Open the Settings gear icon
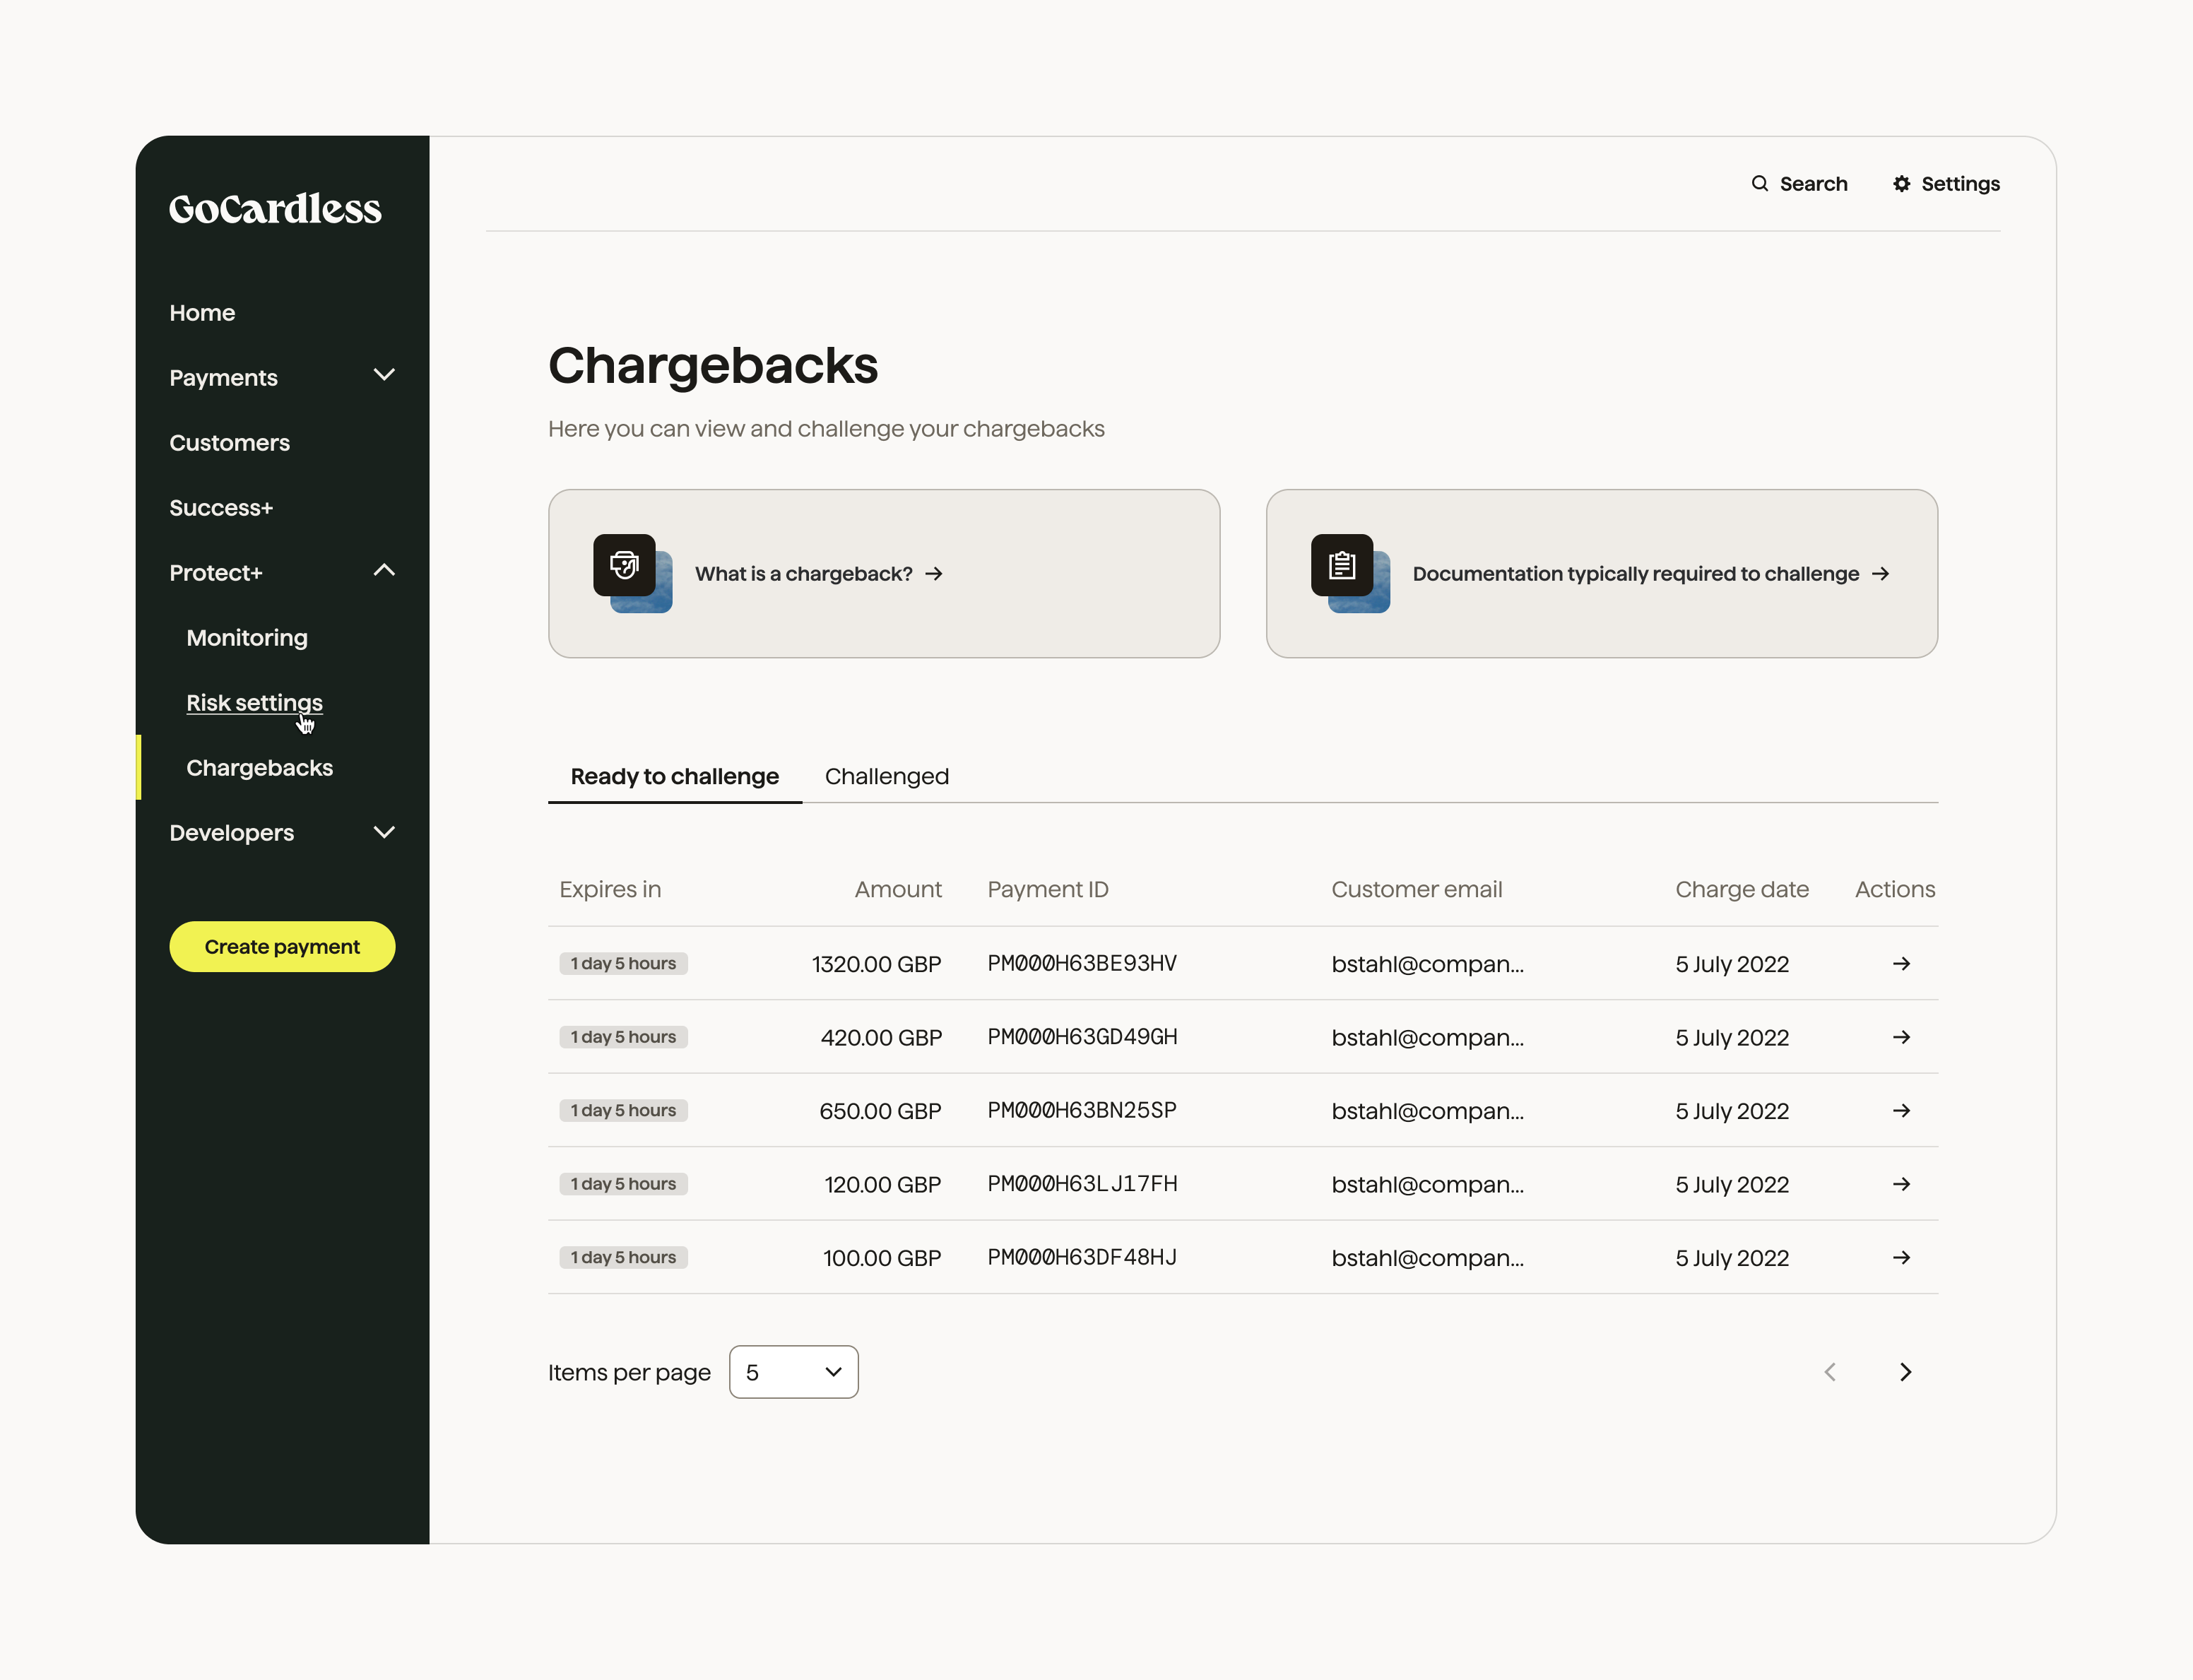This screenshot has width=2193, height=1680. pos(1901,183)
